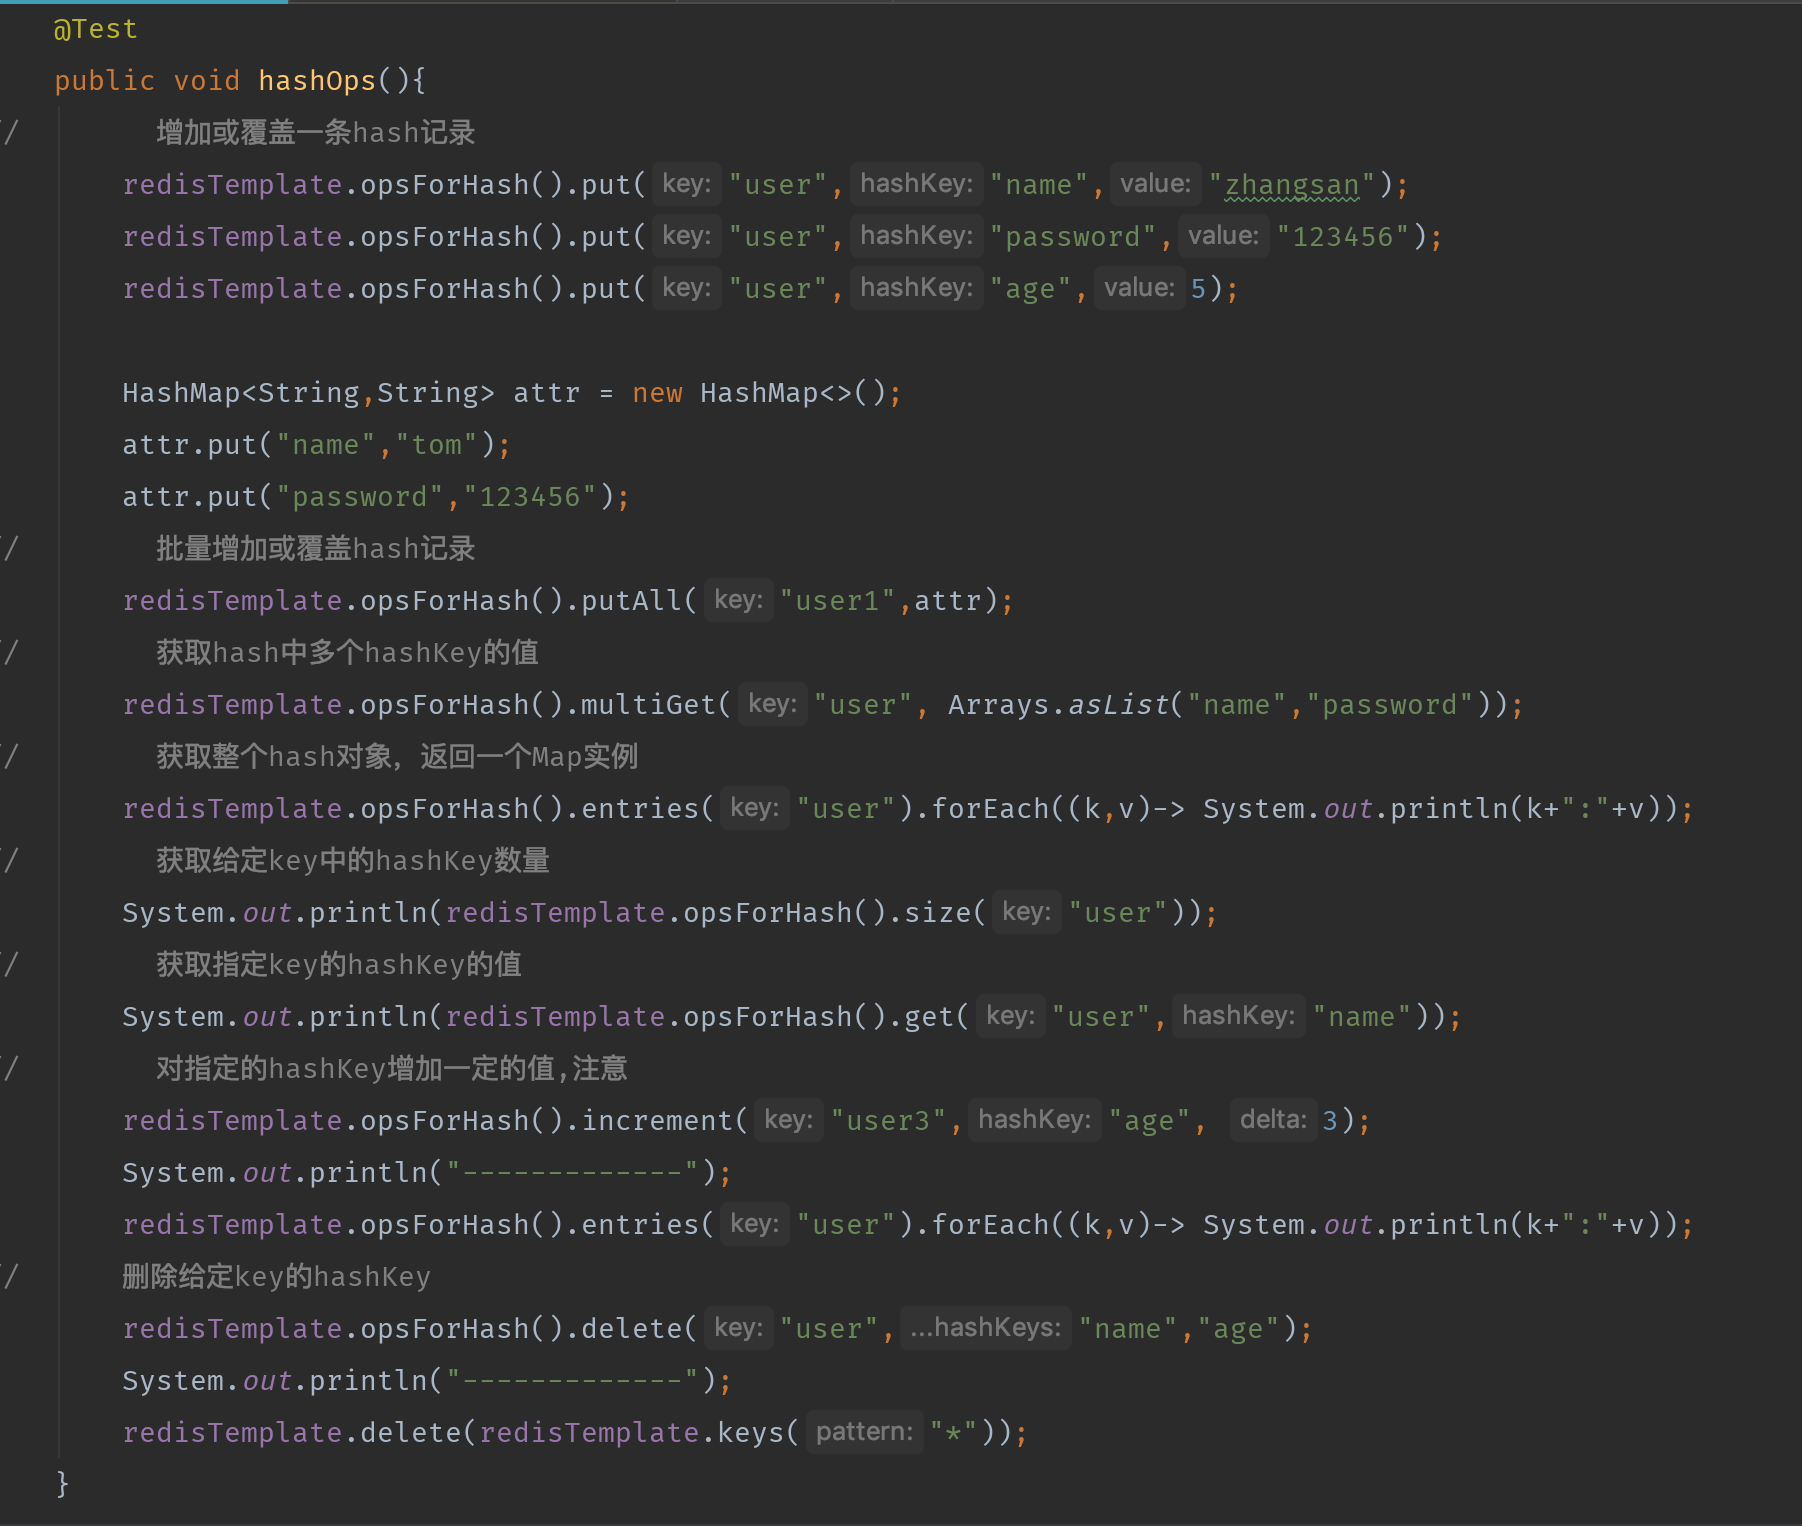1802x1526 pixels.
Task: Click the new keyword
Action: pos(657,393)
